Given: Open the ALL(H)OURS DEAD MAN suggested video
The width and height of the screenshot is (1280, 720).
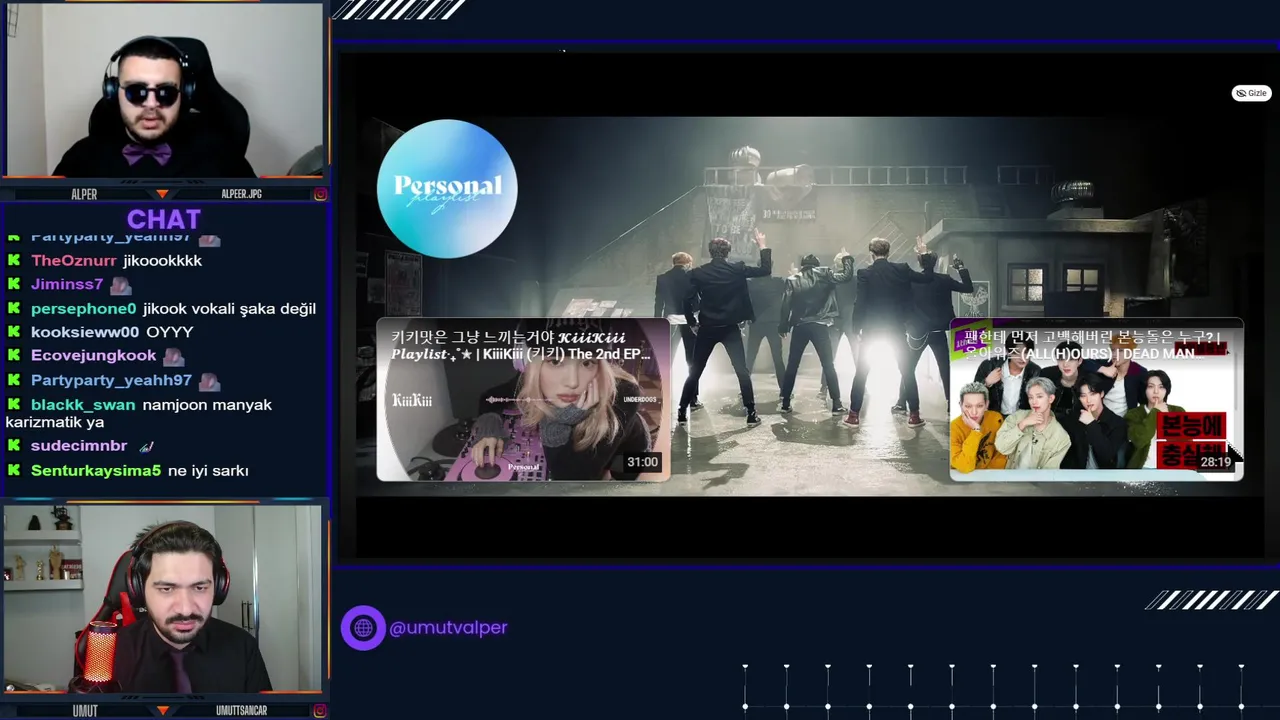Looking at the screenshot, I should (x=1096, y=400).
